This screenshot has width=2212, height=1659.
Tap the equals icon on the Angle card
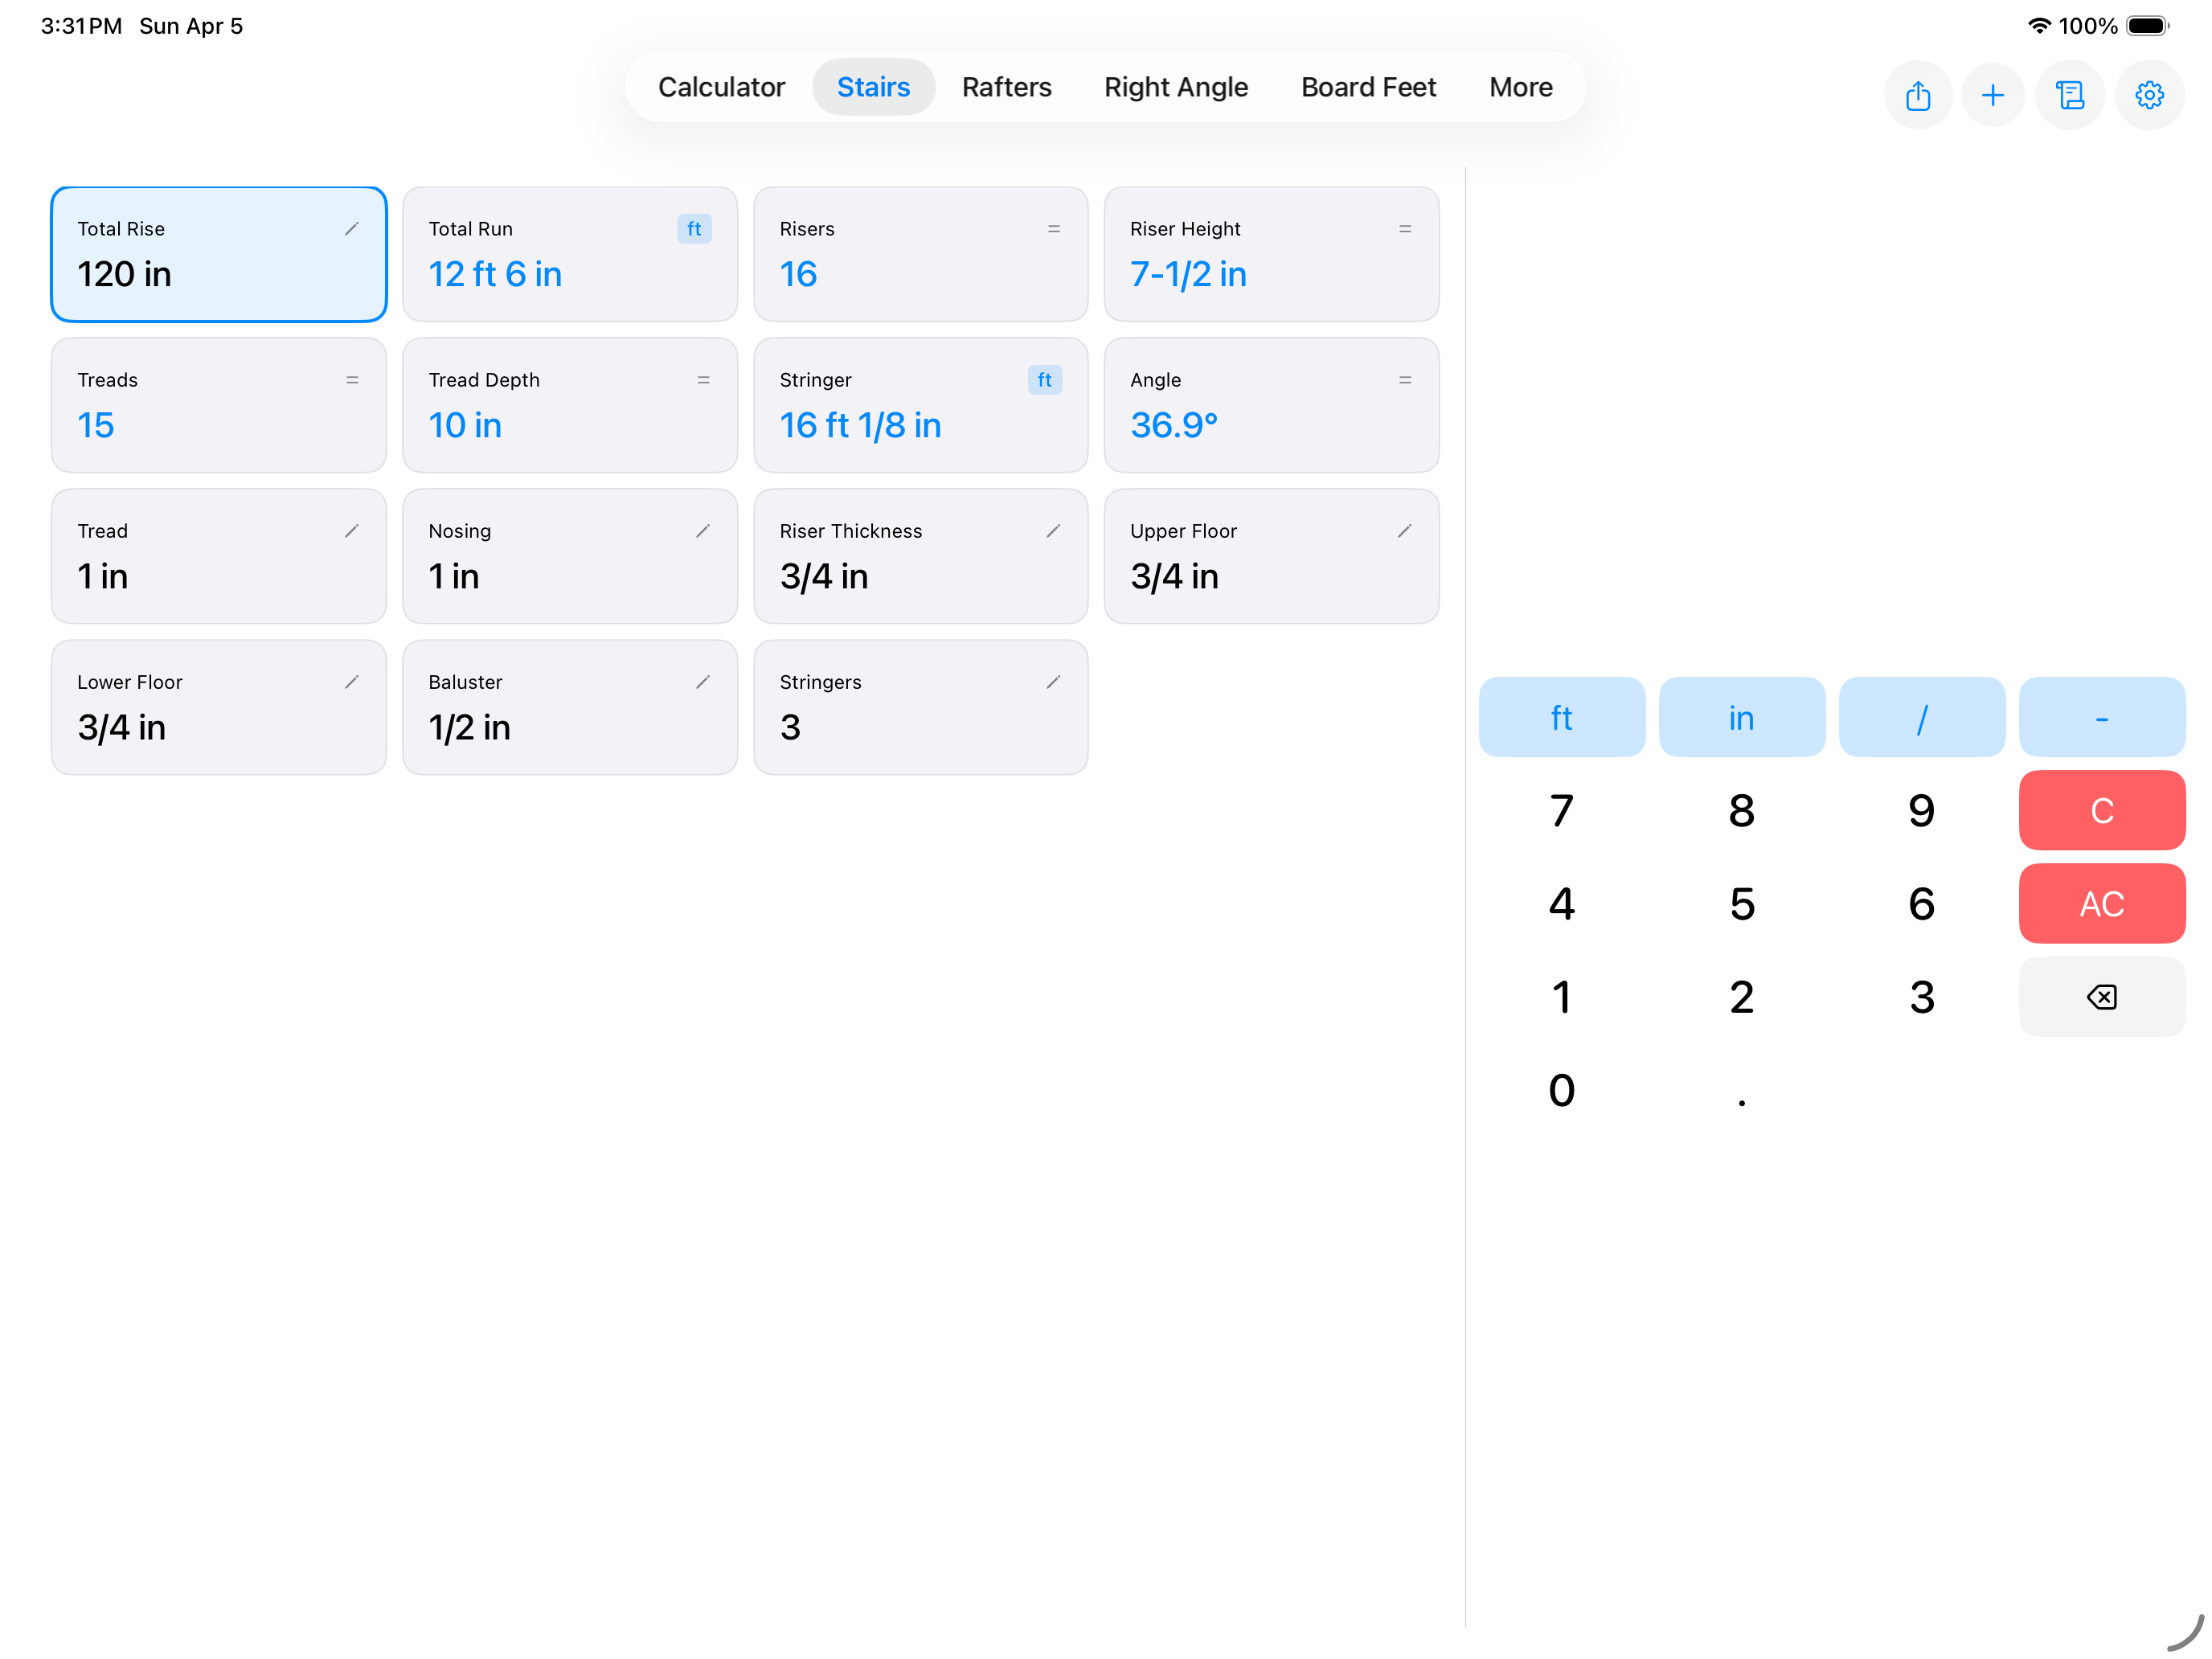1405,380
